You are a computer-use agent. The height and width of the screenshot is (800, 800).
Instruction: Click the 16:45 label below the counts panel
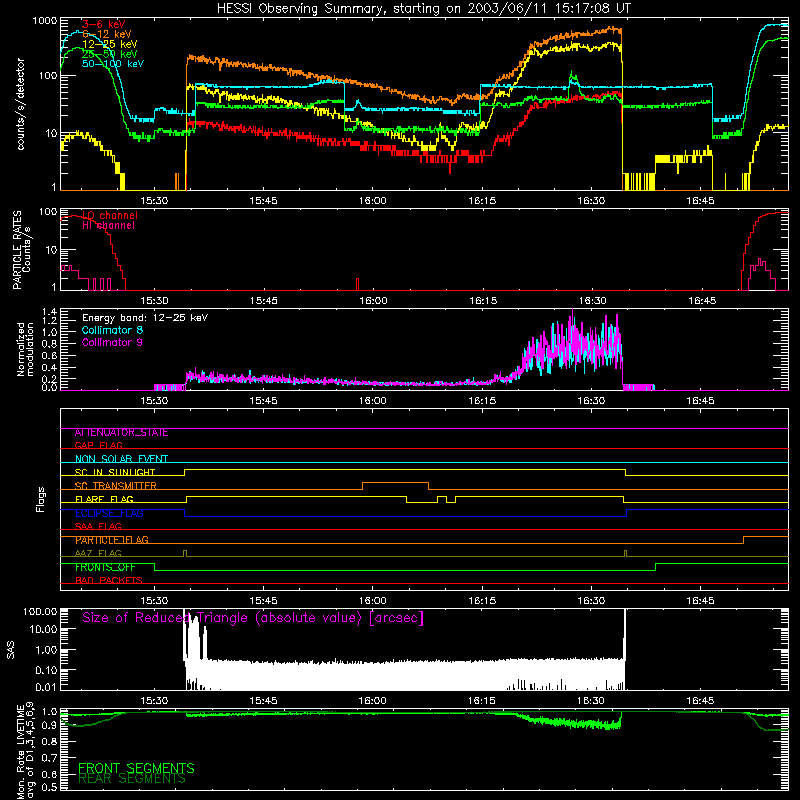700,201
